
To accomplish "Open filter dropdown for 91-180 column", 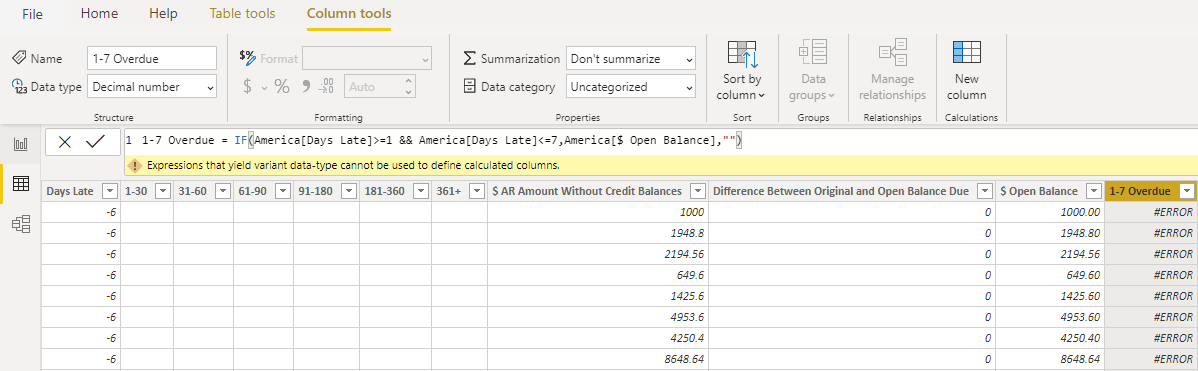I will coord(348,191).
